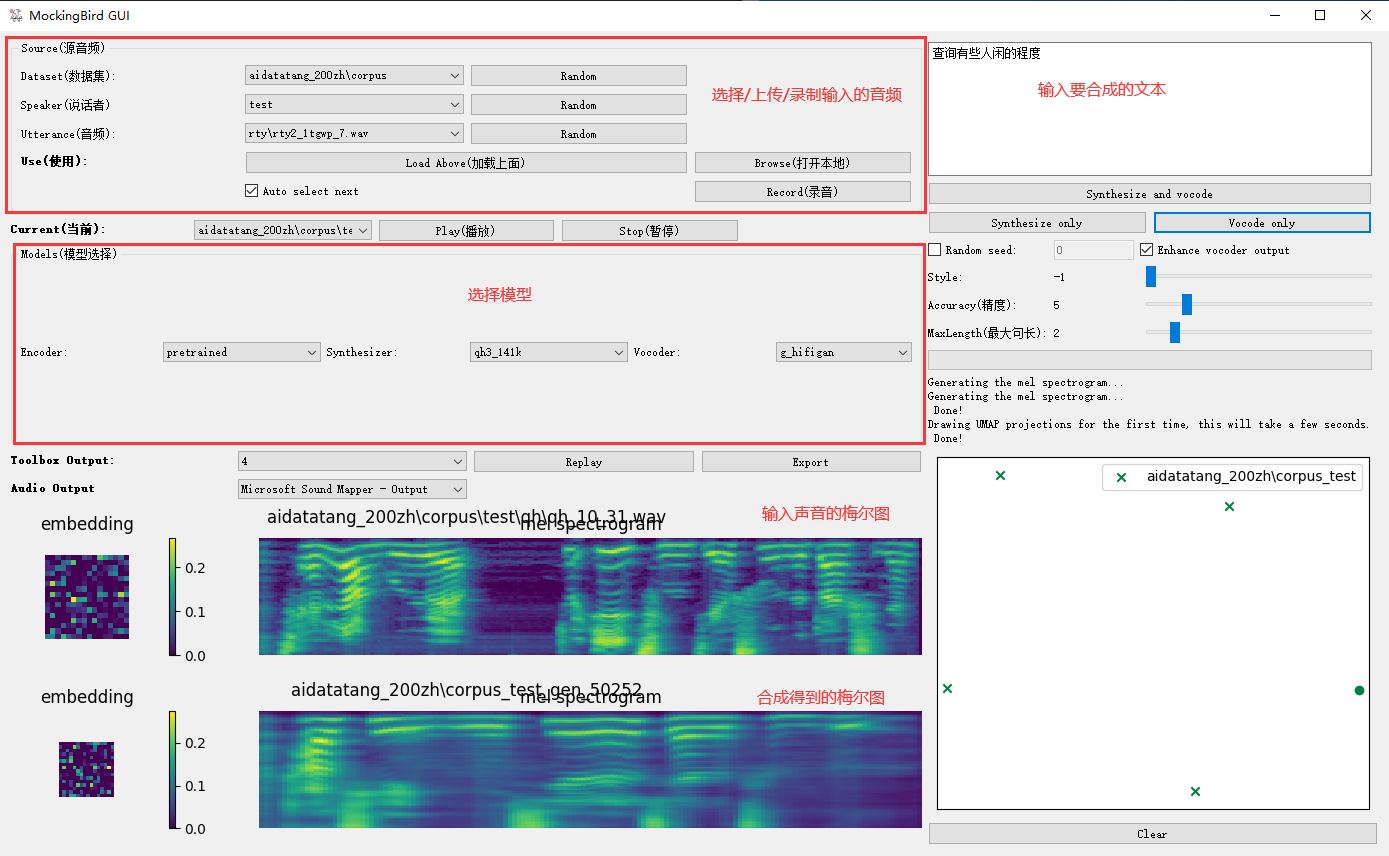The height and width of the screenshot is (856, 1389).
Task: Enable the Random seed checkbox
Action: point(935,250)
